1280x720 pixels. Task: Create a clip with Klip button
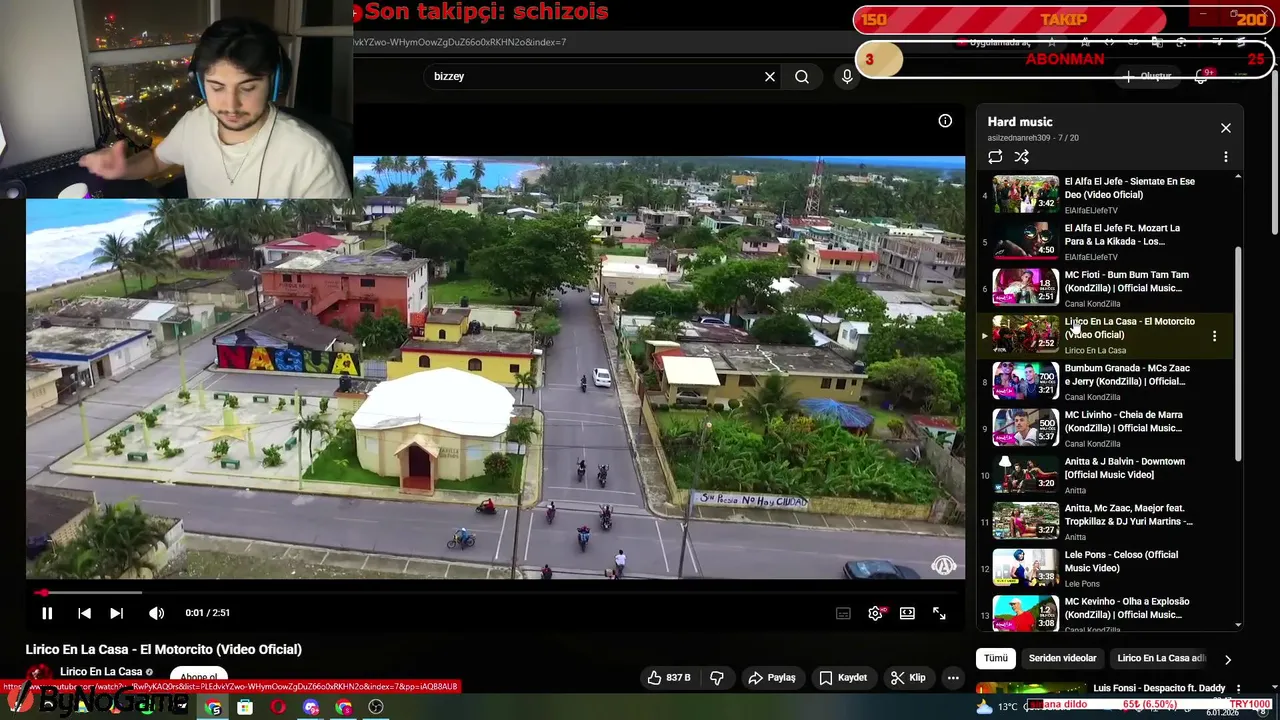[908, 678]
